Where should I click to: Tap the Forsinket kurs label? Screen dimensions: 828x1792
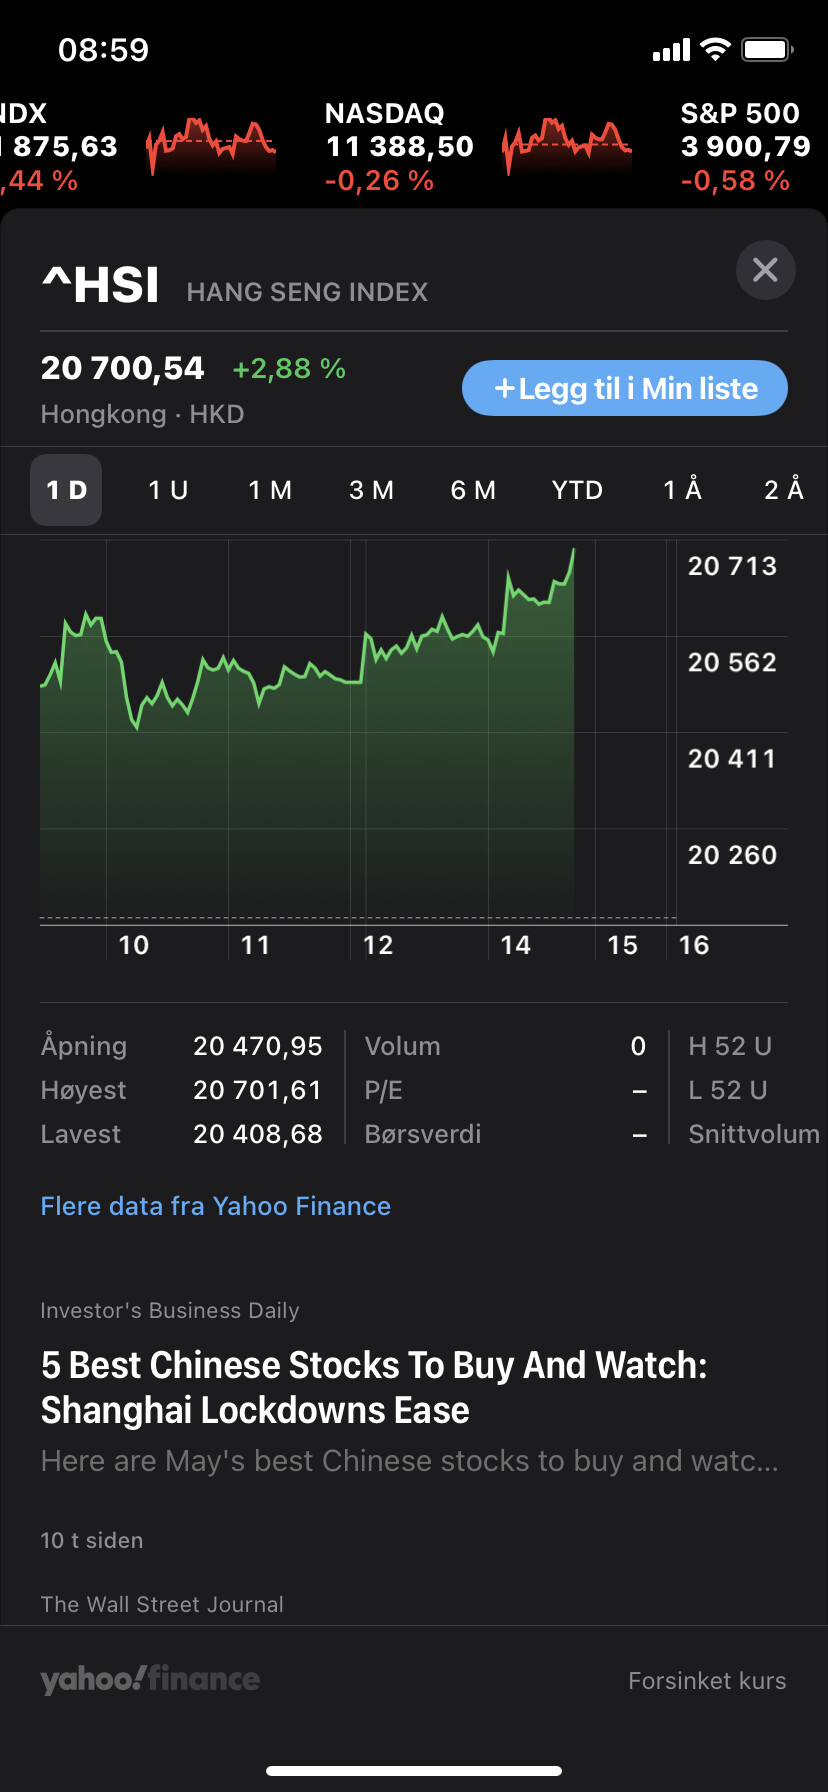tap(707, 1681)
